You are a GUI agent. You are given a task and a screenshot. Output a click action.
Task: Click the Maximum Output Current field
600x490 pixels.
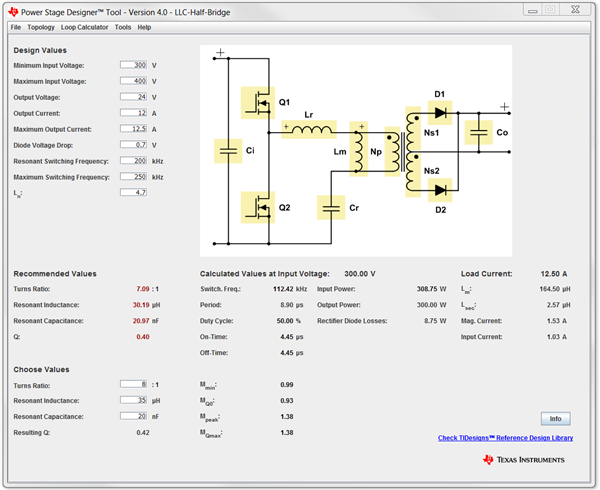[x=134, y=129]
